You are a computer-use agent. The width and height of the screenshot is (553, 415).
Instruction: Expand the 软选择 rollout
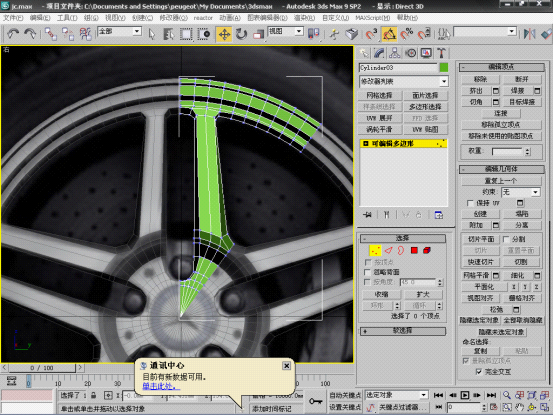coord(402,331)
